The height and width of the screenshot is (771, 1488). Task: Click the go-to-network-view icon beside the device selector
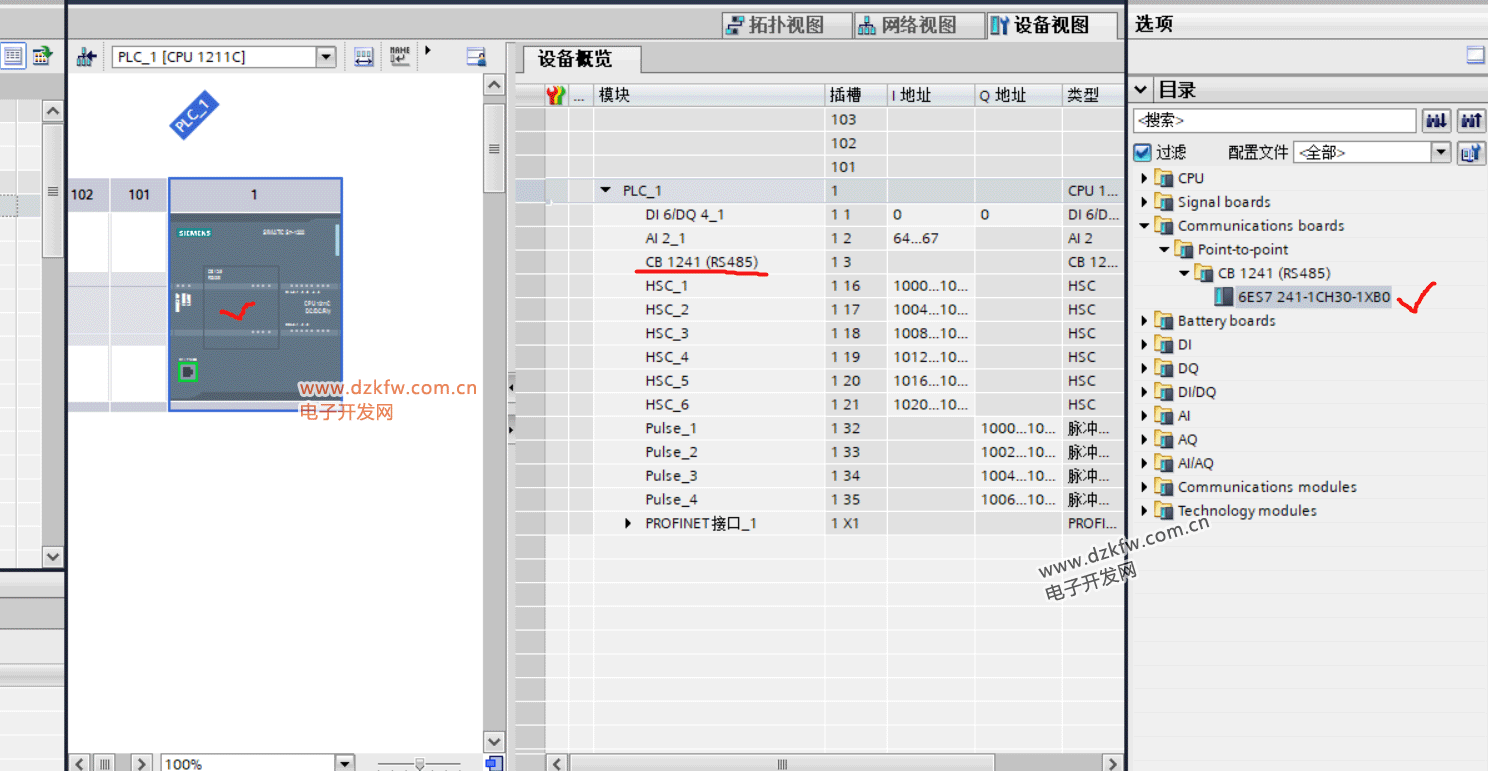(x=86, y=57)
